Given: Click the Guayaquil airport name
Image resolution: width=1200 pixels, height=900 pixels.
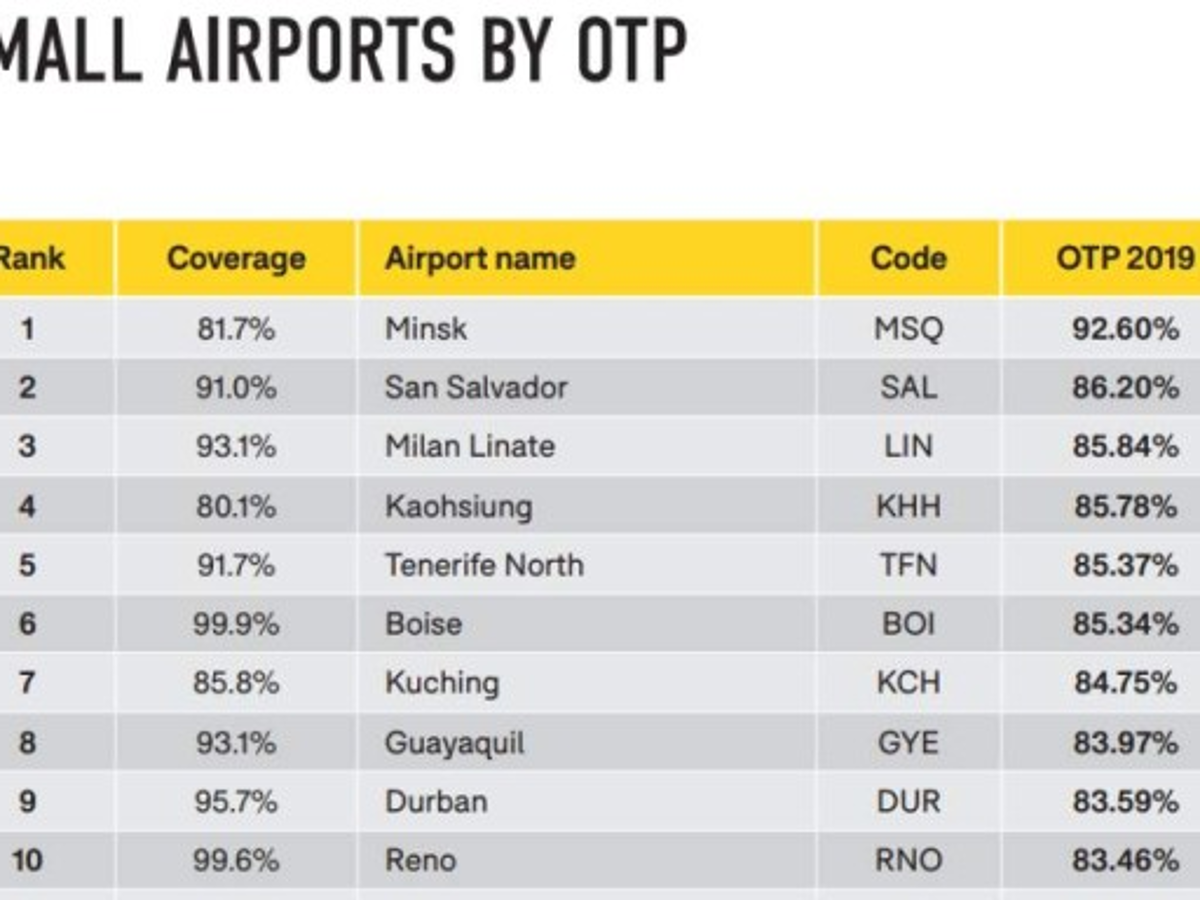Looking at the screenshot, I should pos(455,743).
